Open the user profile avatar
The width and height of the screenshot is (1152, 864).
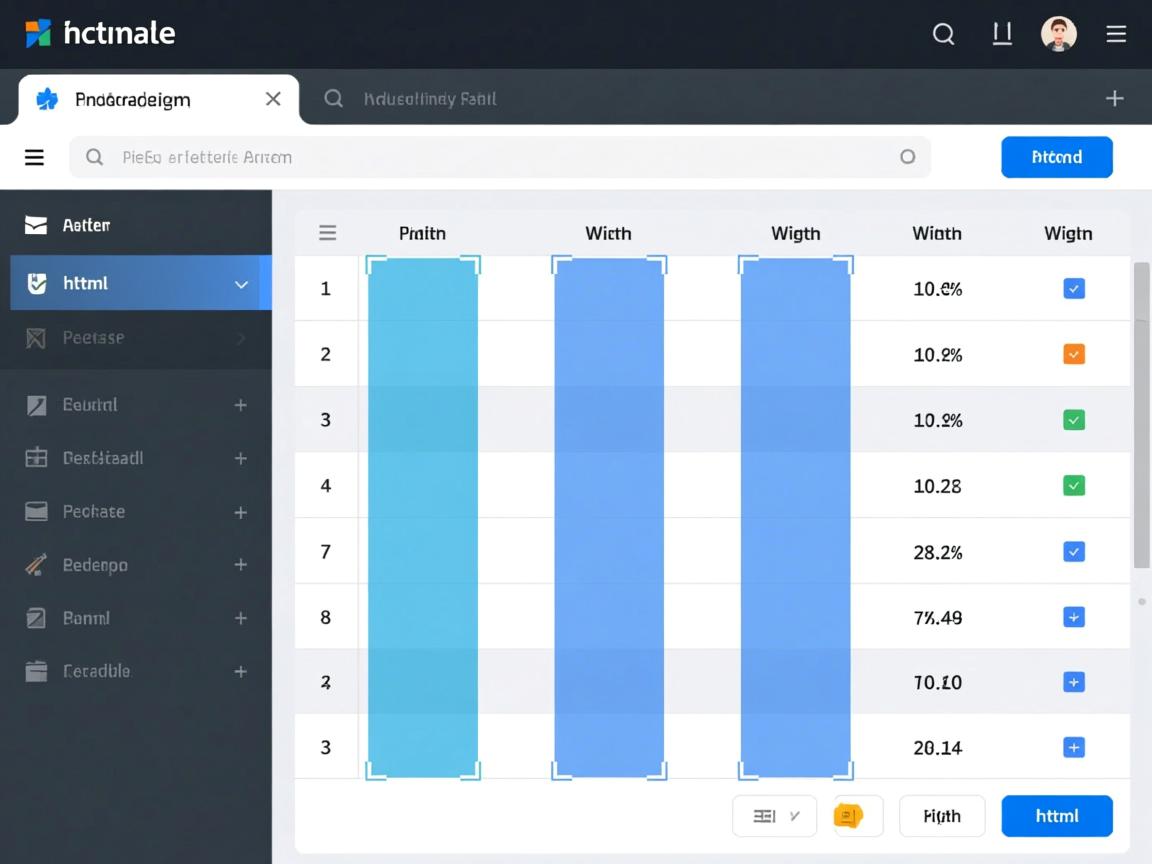(x=1058, y=34)
